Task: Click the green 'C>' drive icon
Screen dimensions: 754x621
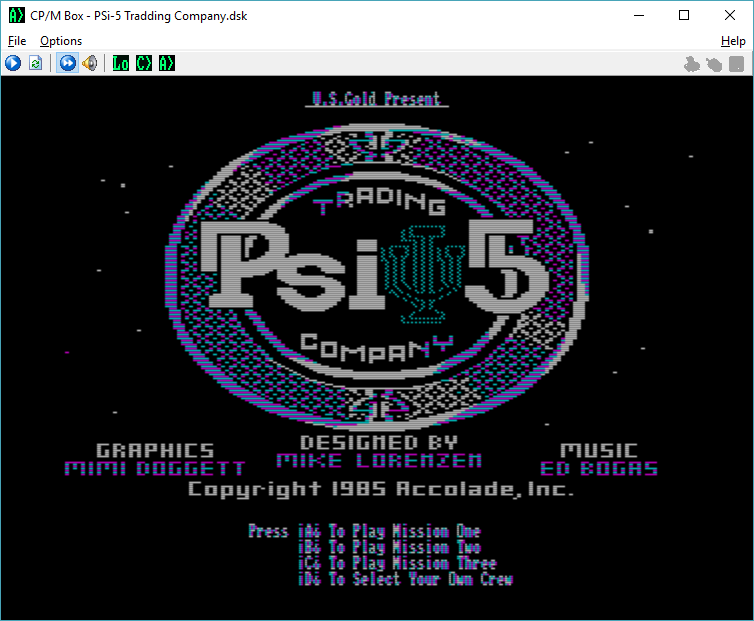Action: (x=144, y=63)
